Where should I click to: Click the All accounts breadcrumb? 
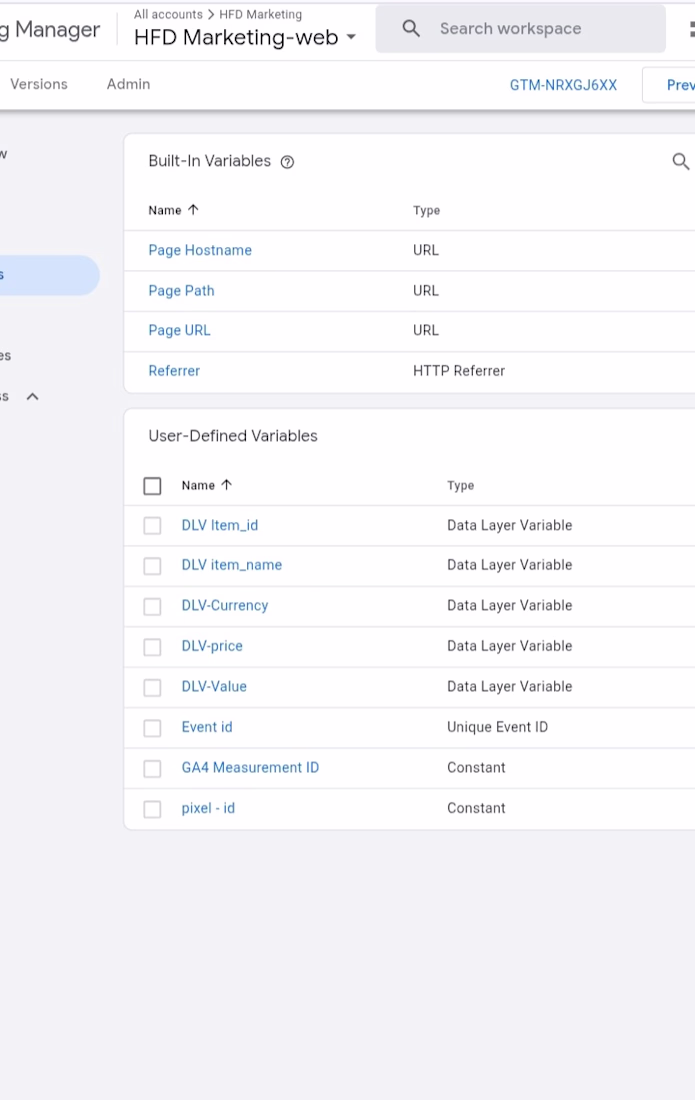168,14
